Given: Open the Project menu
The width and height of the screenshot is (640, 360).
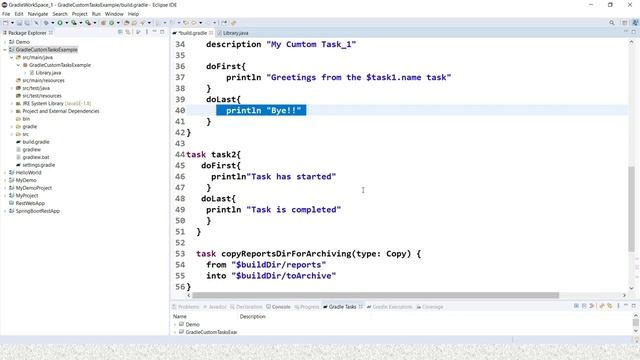Looking at the screenshot, I should point(80,14).
